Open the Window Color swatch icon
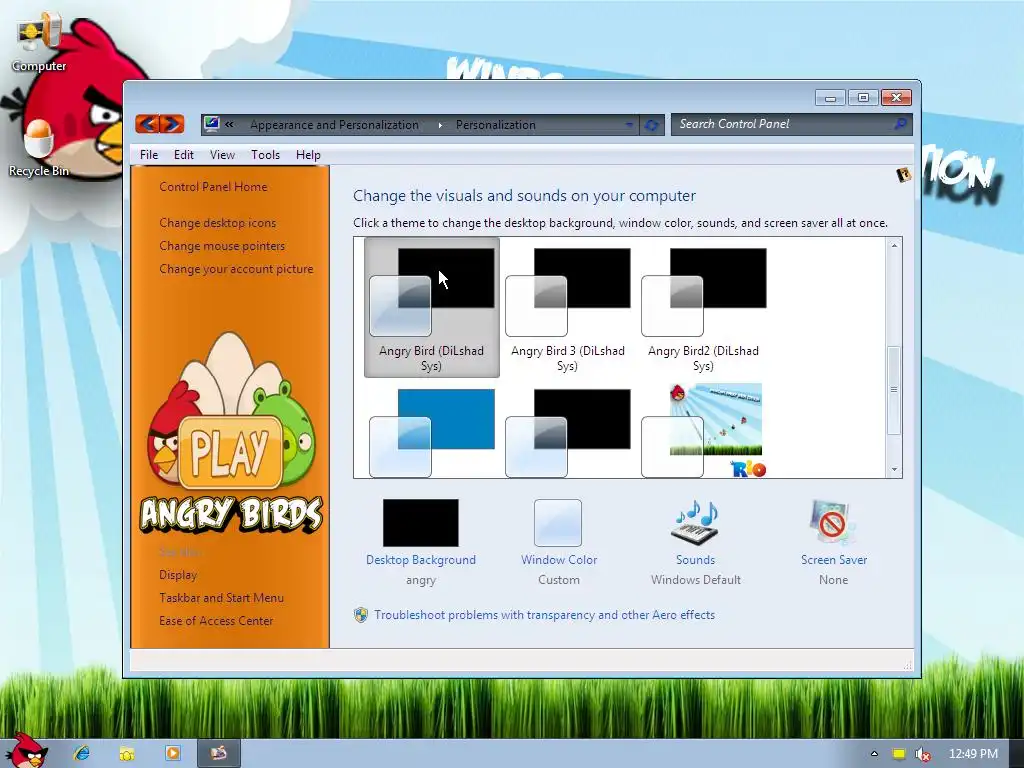 click(558, 522)
